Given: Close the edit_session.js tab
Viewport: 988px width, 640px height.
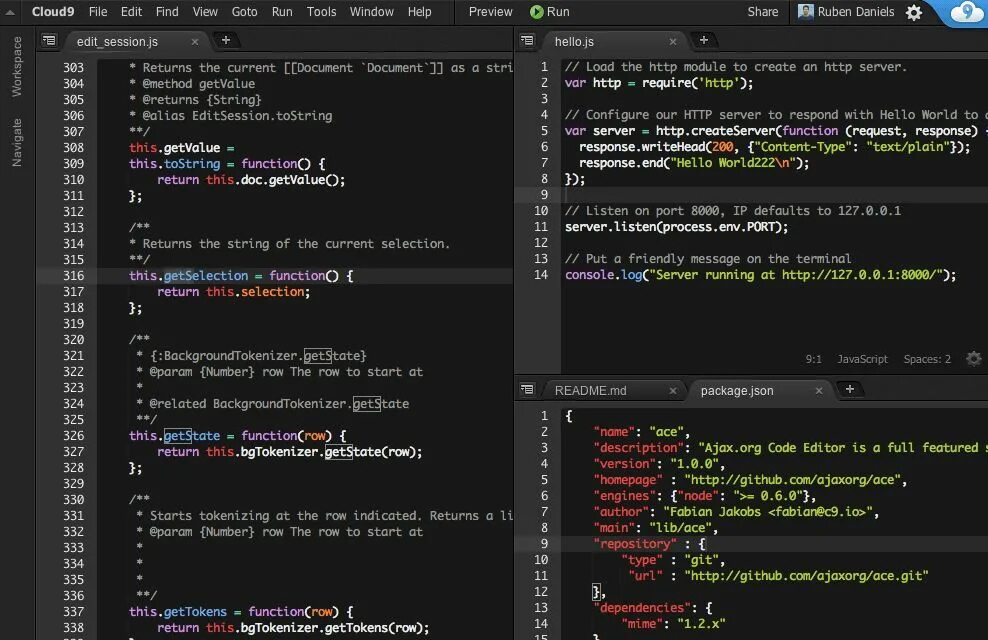Looking at the screenshot, I should click(x=195, y=42).
